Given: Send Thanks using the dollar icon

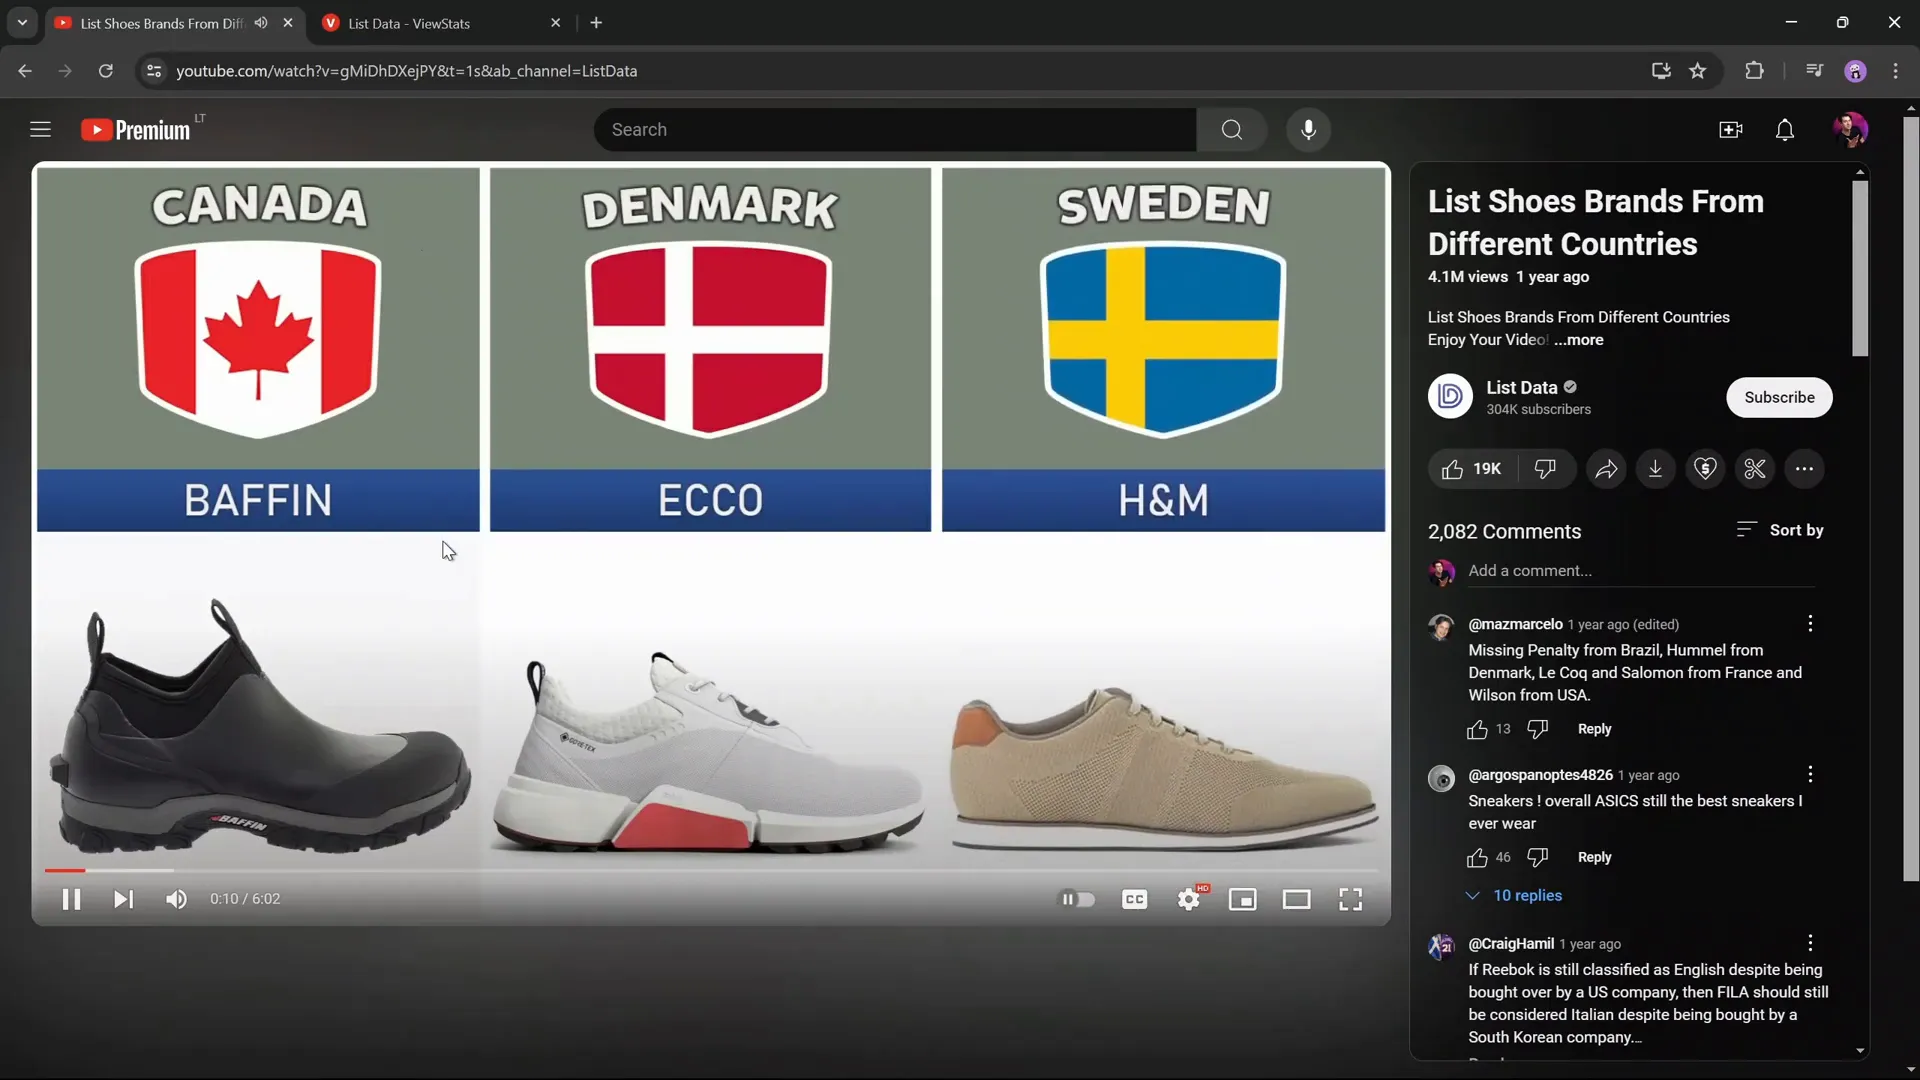Looking at the screenshot, I should click(1705, 469).
